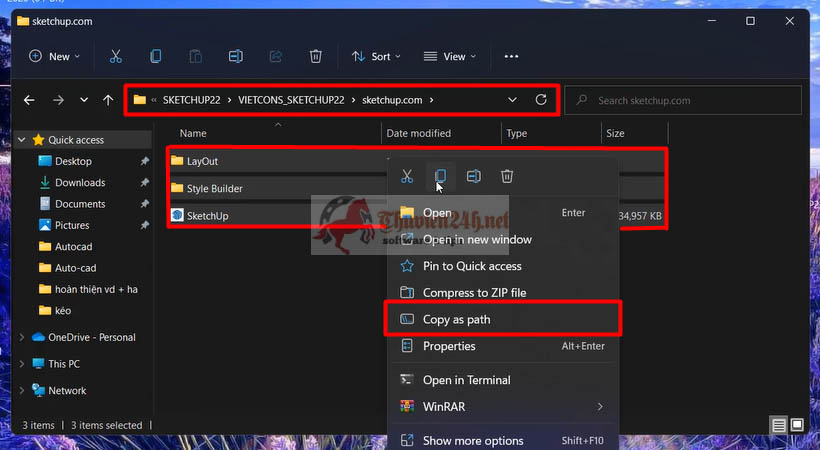This screenshot has height=450, width=820.
Task: Go forward with the right arrow button
Action: pos(58,100)
